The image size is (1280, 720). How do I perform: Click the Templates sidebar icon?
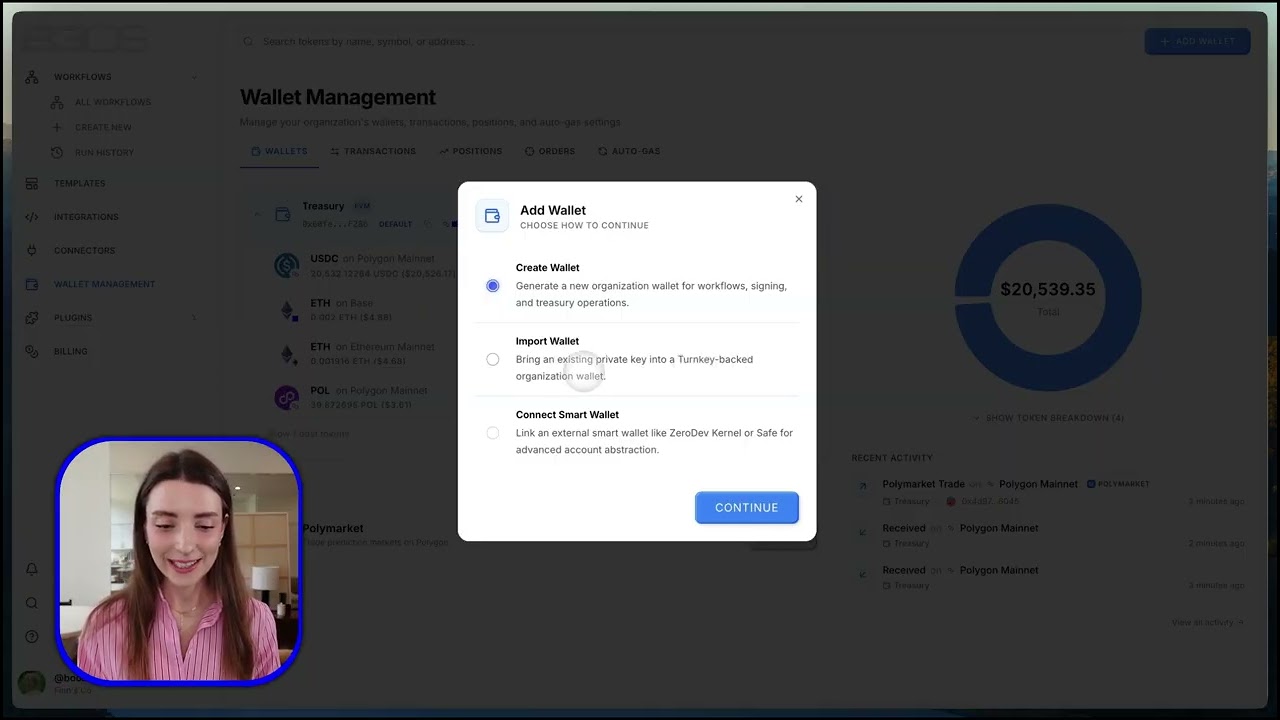click(32, 183)
